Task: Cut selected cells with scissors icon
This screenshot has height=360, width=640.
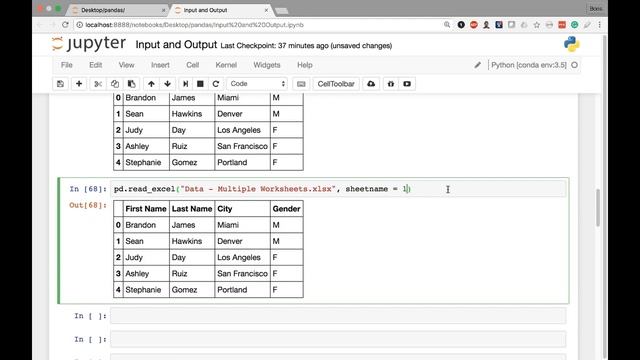Action: [x=98, y=84]
